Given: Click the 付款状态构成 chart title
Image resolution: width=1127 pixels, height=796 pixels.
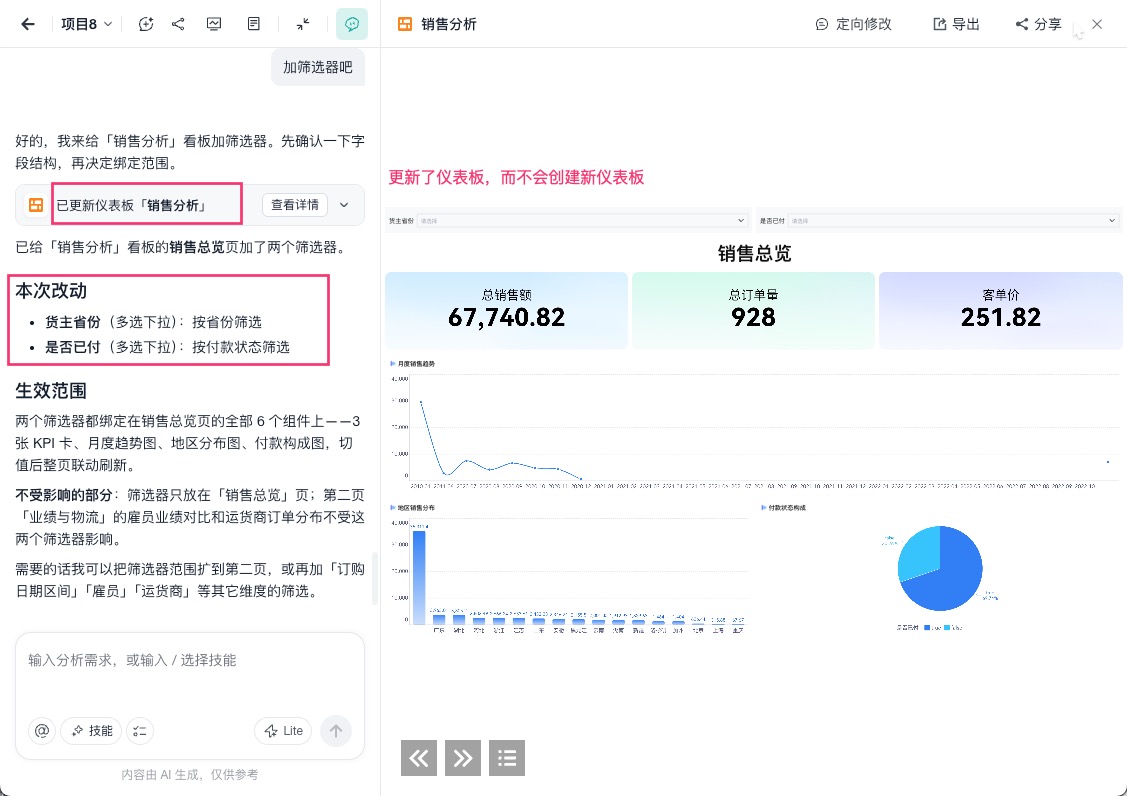Looking at the screenshot, I should pos(787,508).
